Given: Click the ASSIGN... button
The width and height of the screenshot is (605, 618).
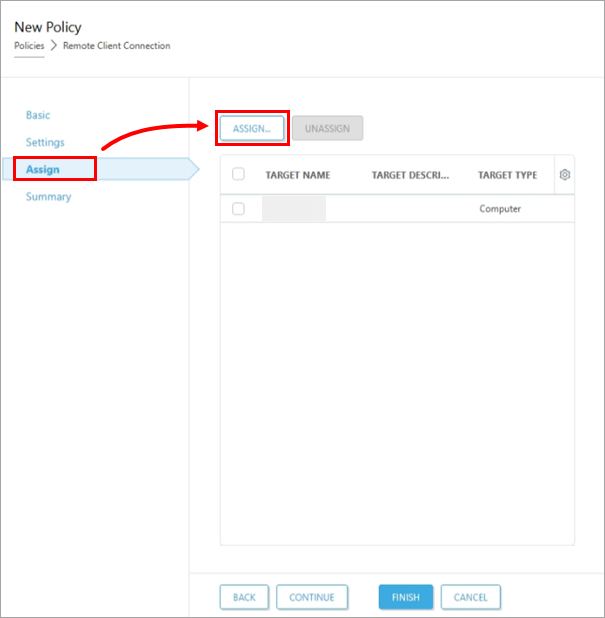Looking at the screenshot, I should [x=252, y=128].
